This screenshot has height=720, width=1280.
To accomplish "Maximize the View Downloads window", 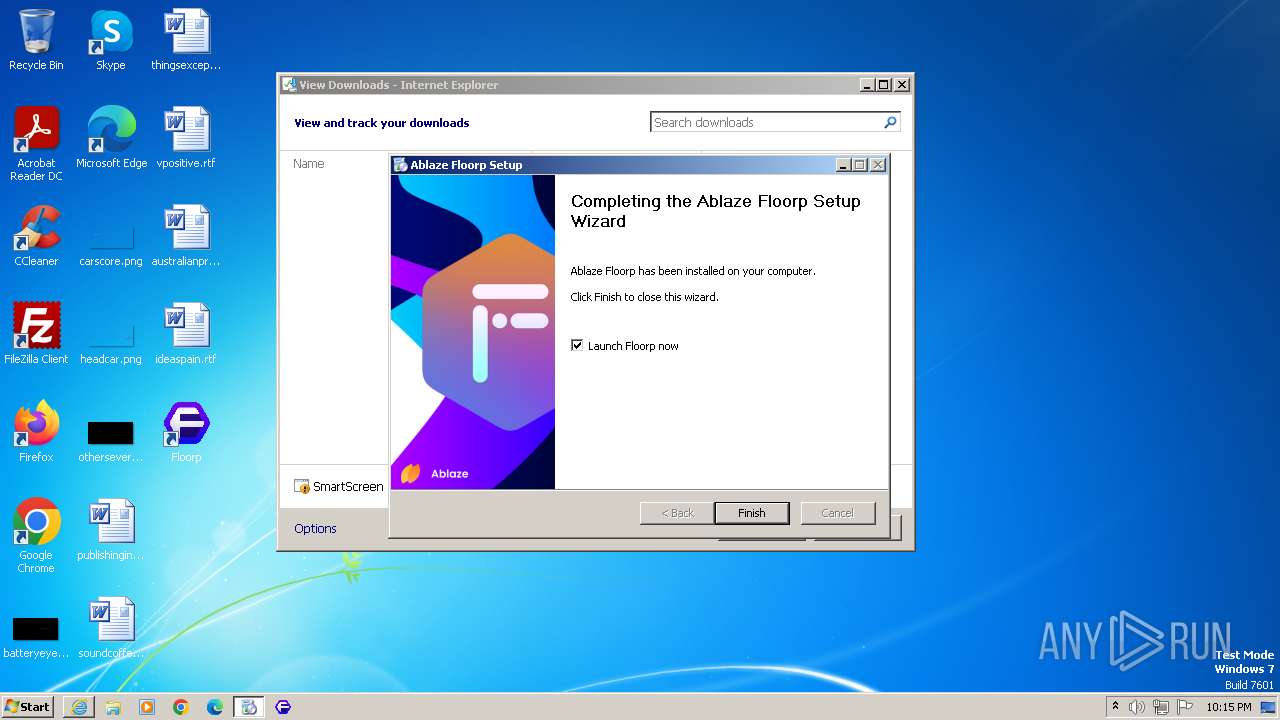I will click(883, 85).
